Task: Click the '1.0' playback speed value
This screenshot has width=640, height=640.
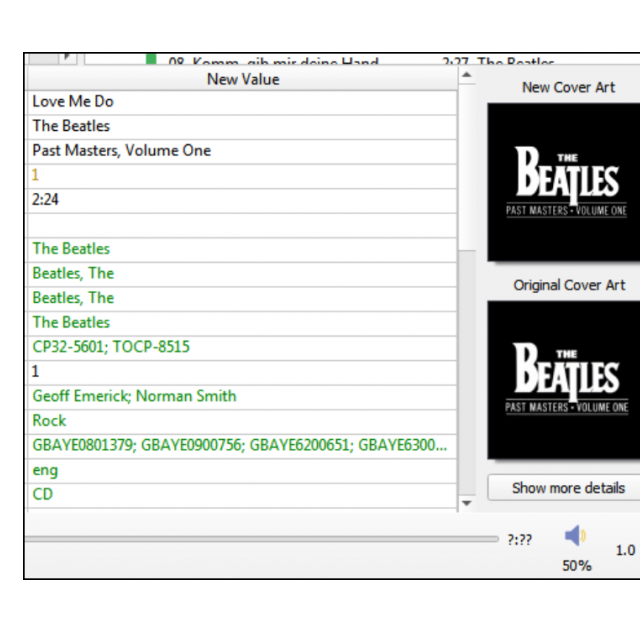Action: pyautogui.click(x=625, y=550)
